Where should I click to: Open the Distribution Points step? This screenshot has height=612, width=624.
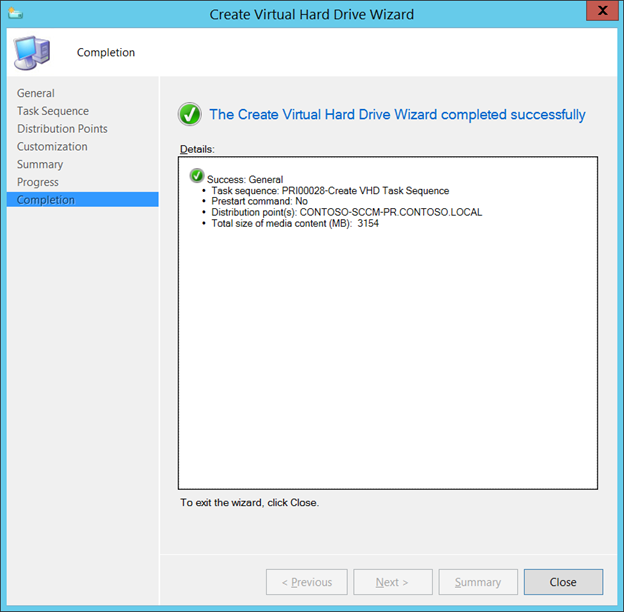coord(62,129)
